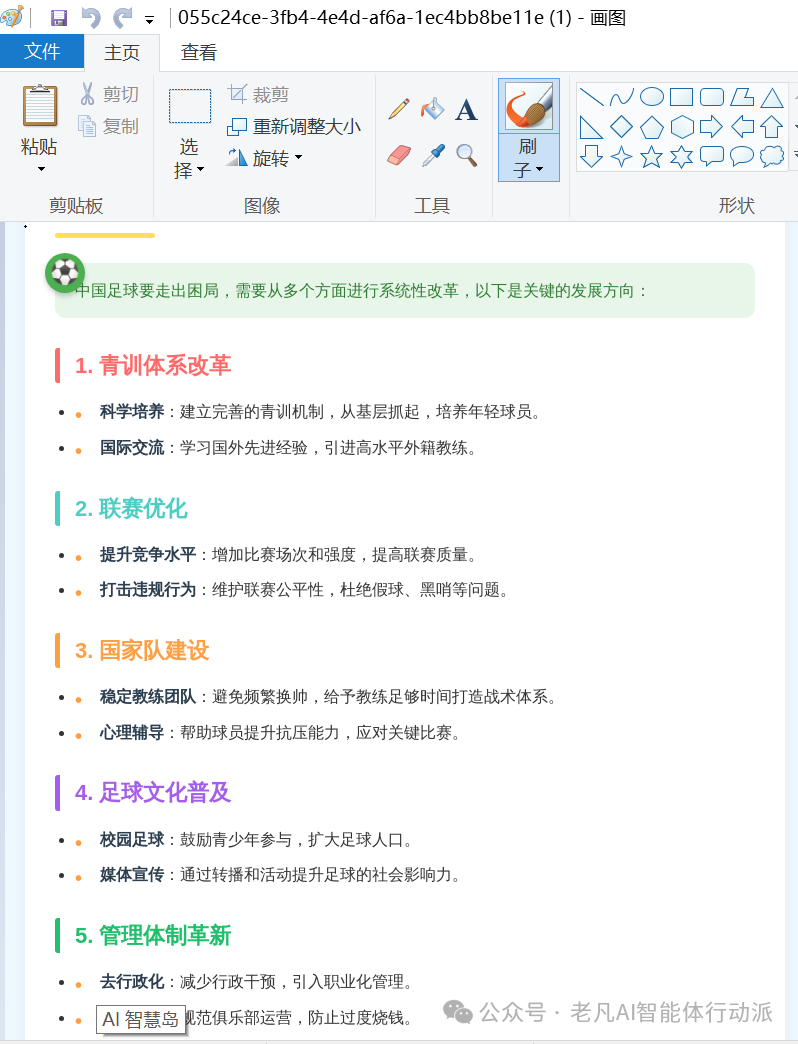
Task: Select the 刷子 brush tool icon
Action: 529,106
